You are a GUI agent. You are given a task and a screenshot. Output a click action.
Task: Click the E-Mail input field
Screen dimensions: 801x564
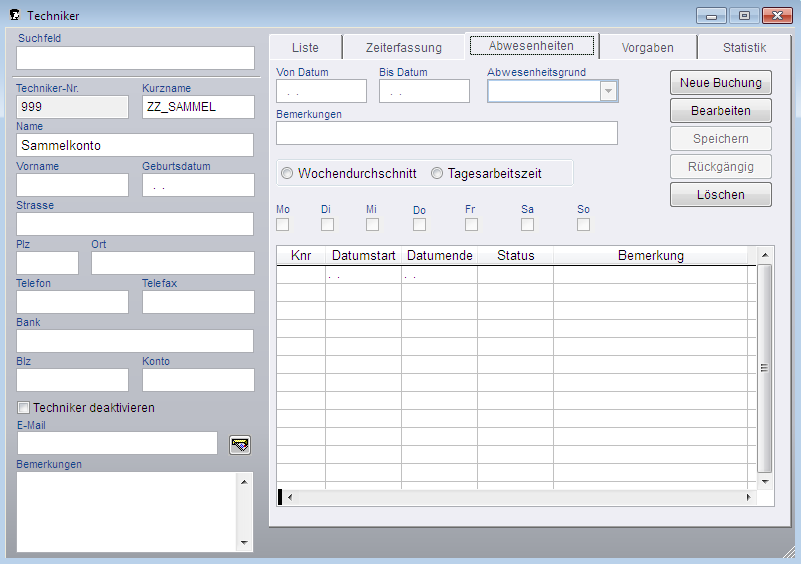pos(117,443)
